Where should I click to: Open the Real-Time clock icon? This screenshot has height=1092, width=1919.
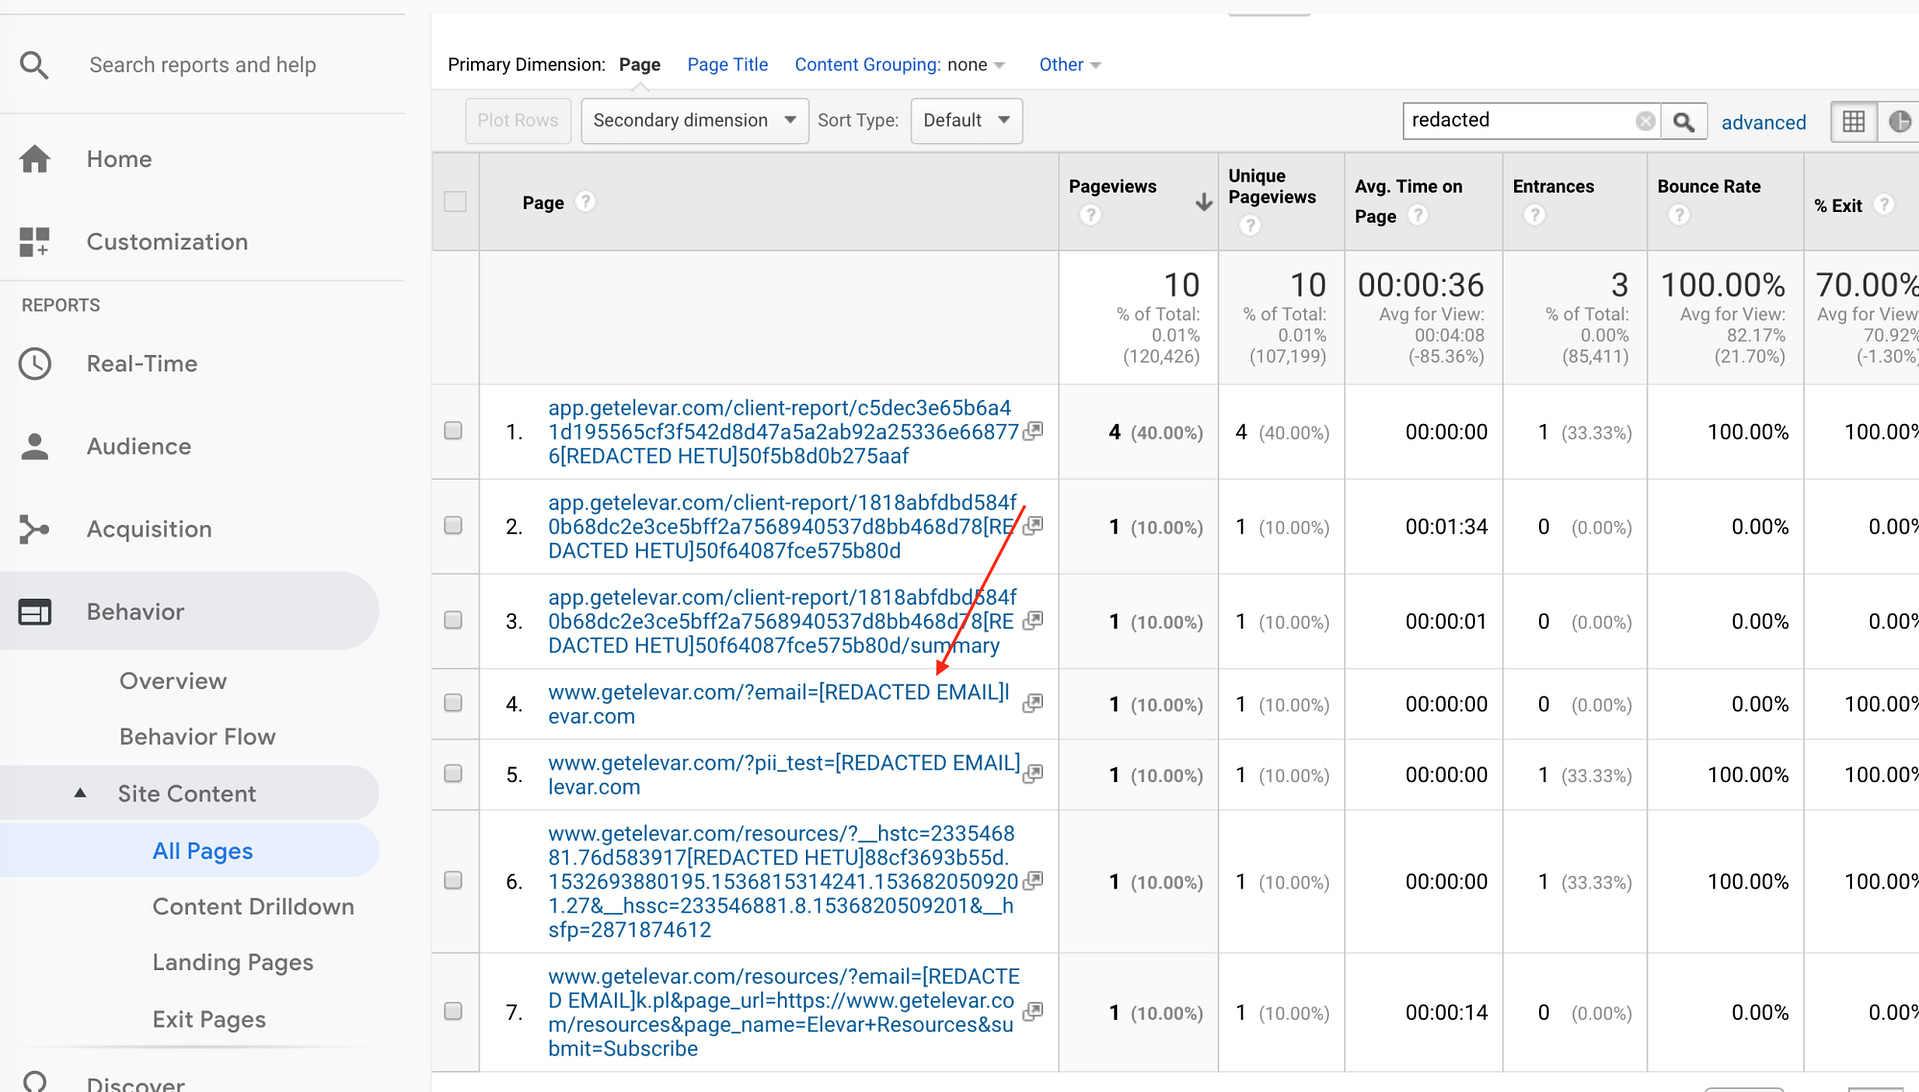click(35, 364)
